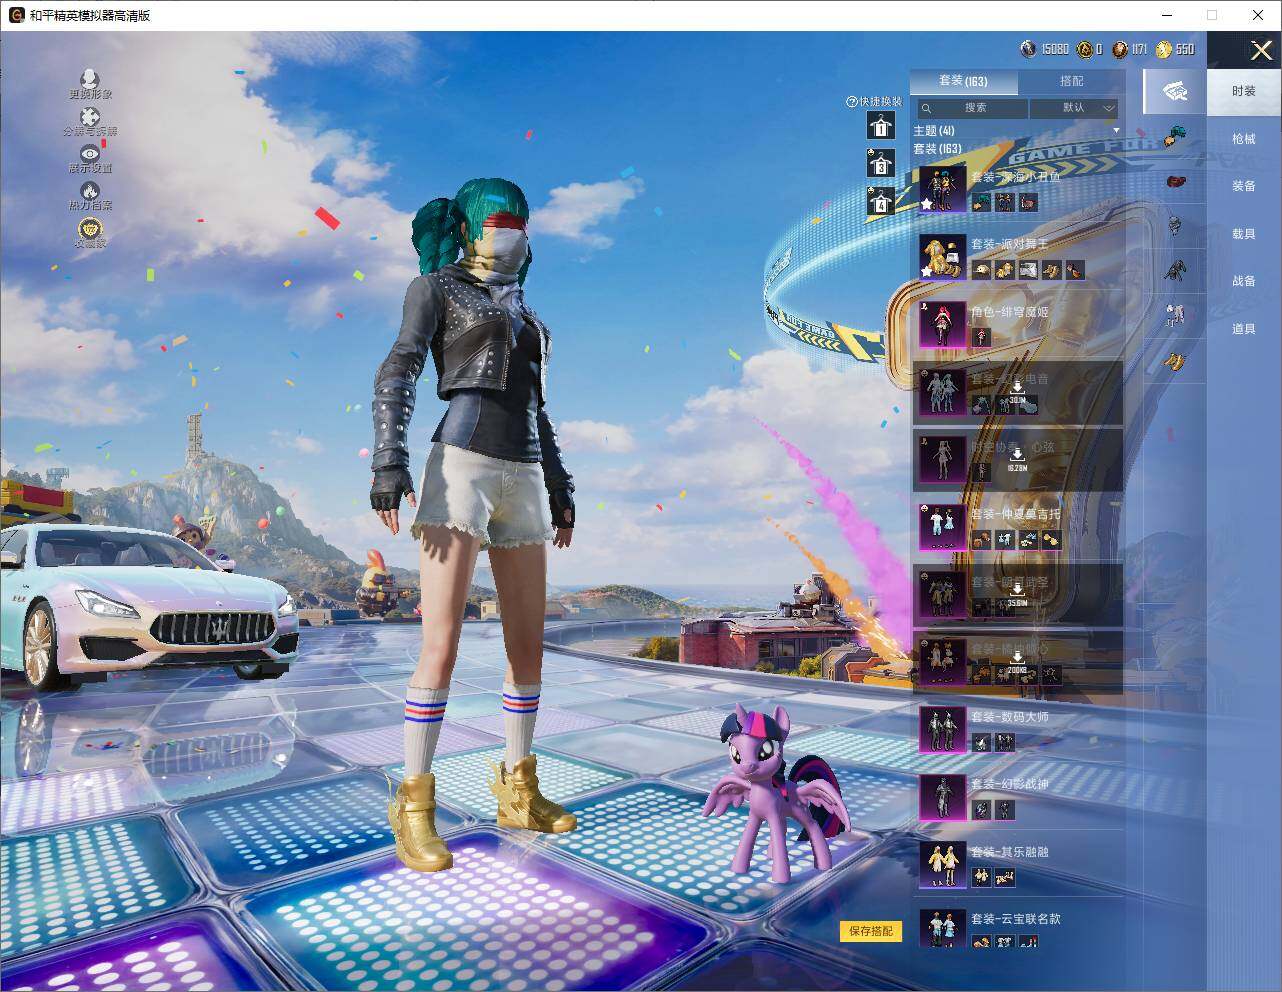Click the teal hair piece of 深海小丑鱼
Screen dimensions: 1282x992
[x=980, y=203]
